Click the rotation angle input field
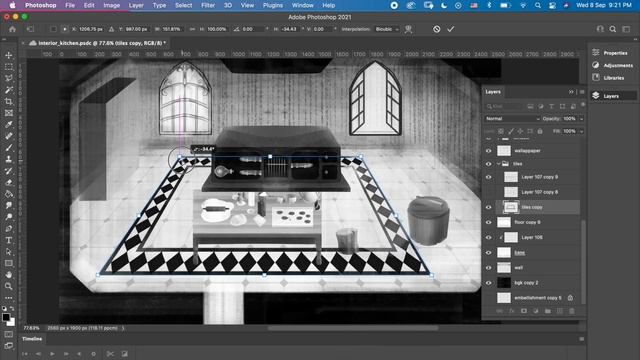The height and width of the screenshot is (360, 640). pyautogui.click(x=253, y=29)
